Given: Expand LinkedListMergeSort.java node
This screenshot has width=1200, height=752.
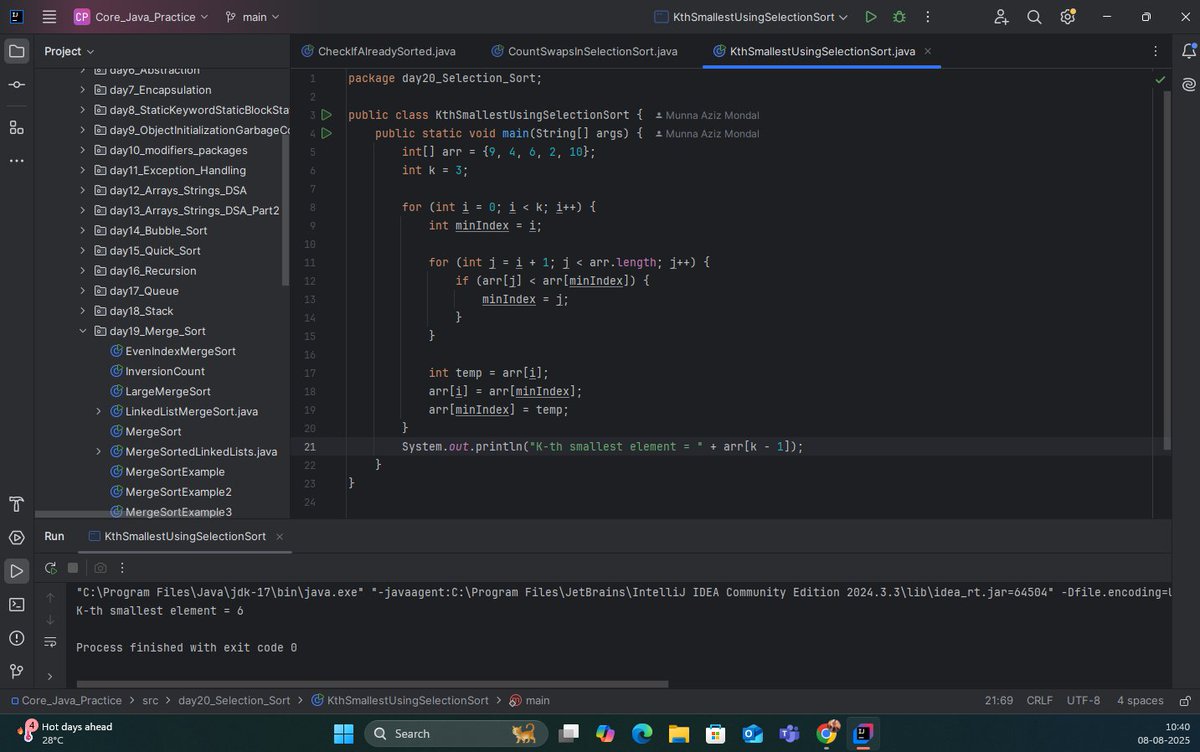Looking at the screenshot, I should [99, 411].
